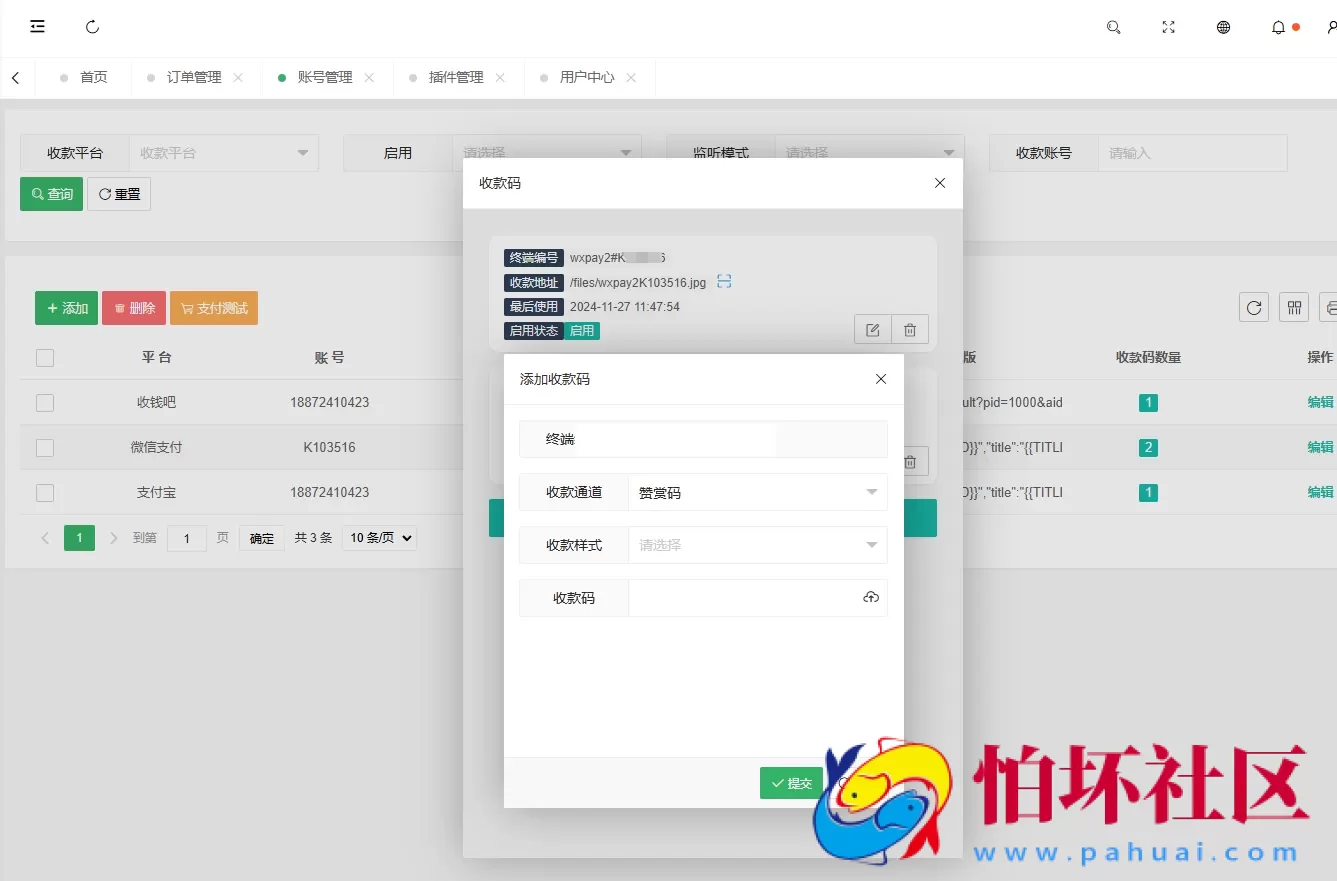Open the language globe icon

pos(1223,27)
